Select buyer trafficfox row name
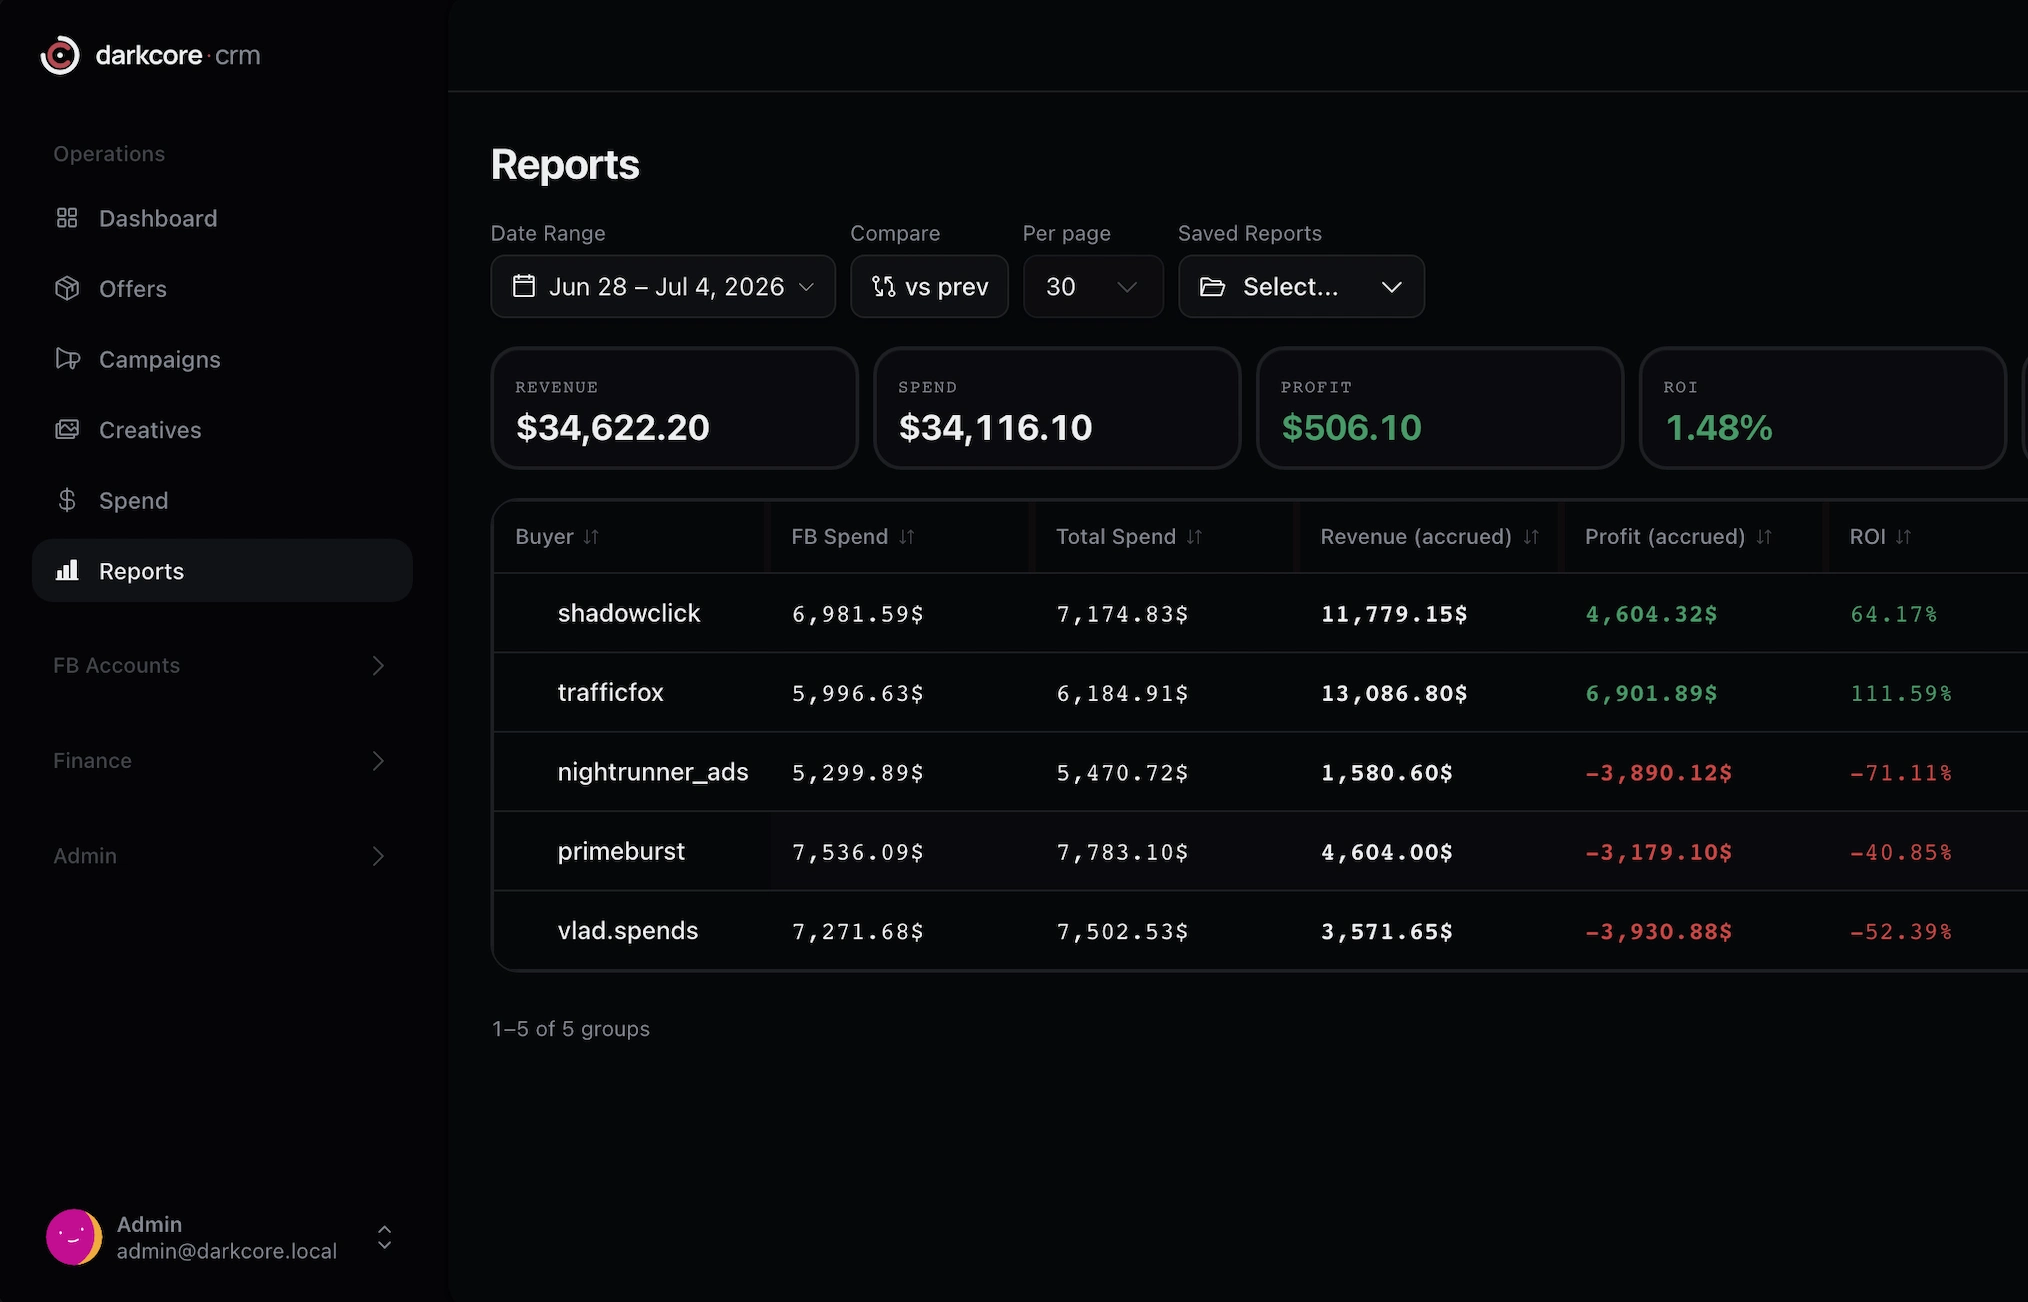The height and width of the screenshot is (1302, 2028). pos(610,692)
